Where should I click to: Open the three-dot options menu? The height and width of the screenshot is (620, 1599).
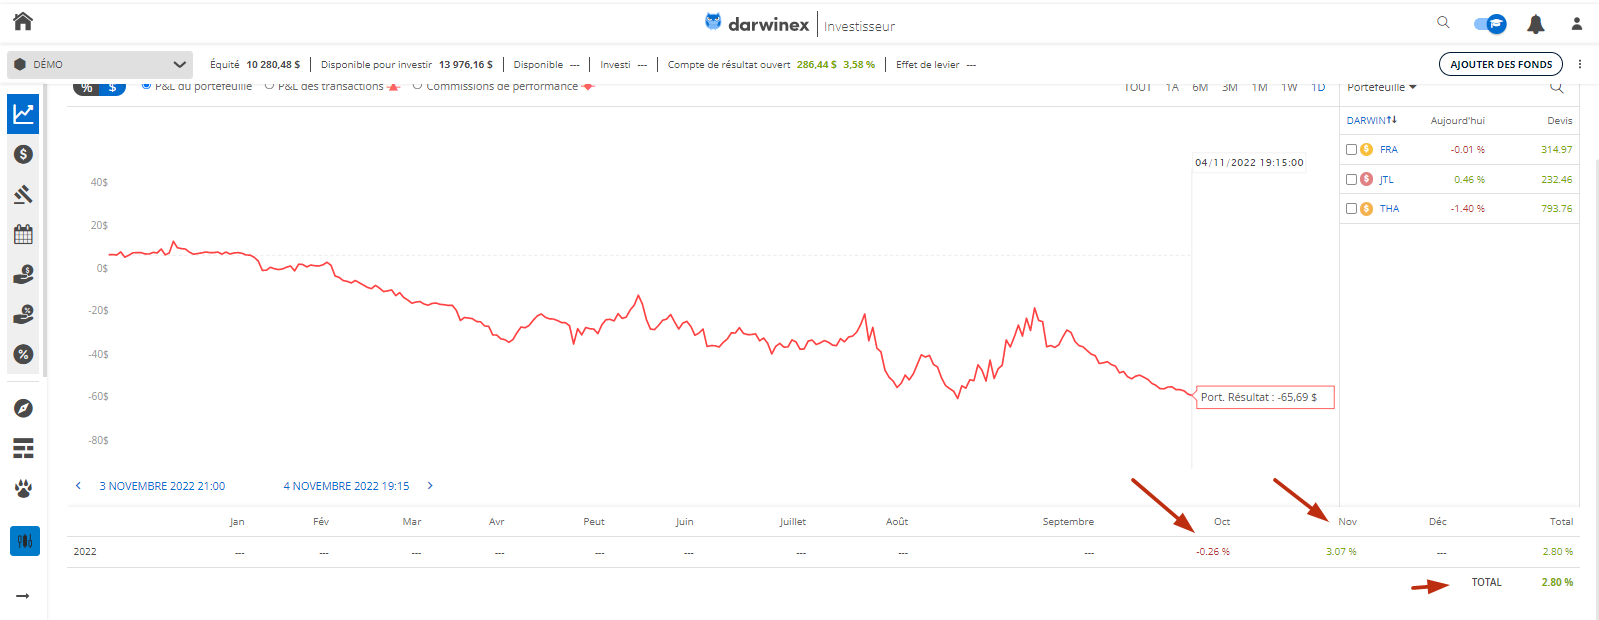1580,64
